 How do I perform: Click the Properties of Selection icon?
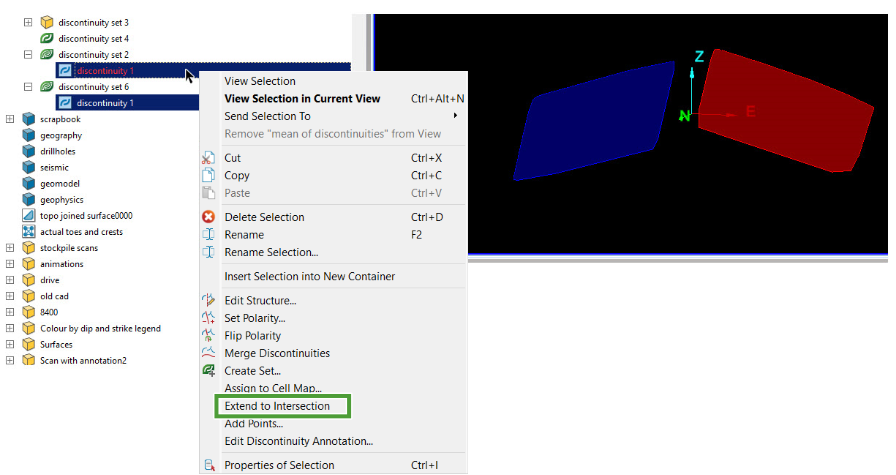point(210,465)
